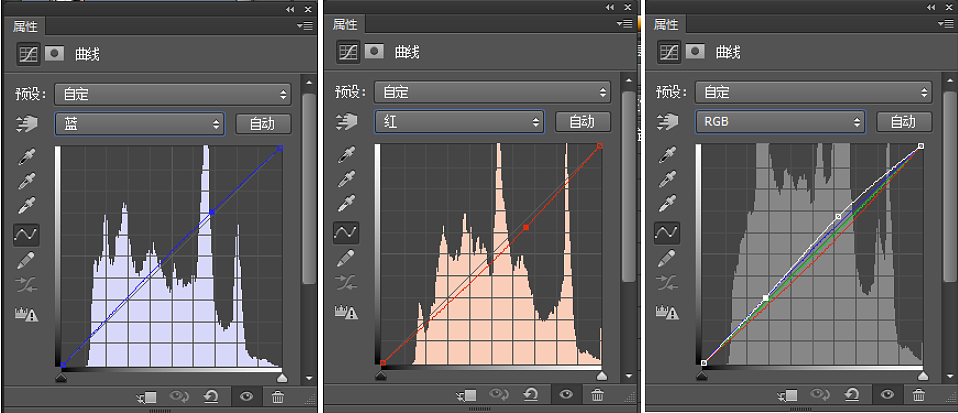Click the 自动 button in the RGB panel
The image size is (958, 413).
pyautogui.click(x=904, y=122)
